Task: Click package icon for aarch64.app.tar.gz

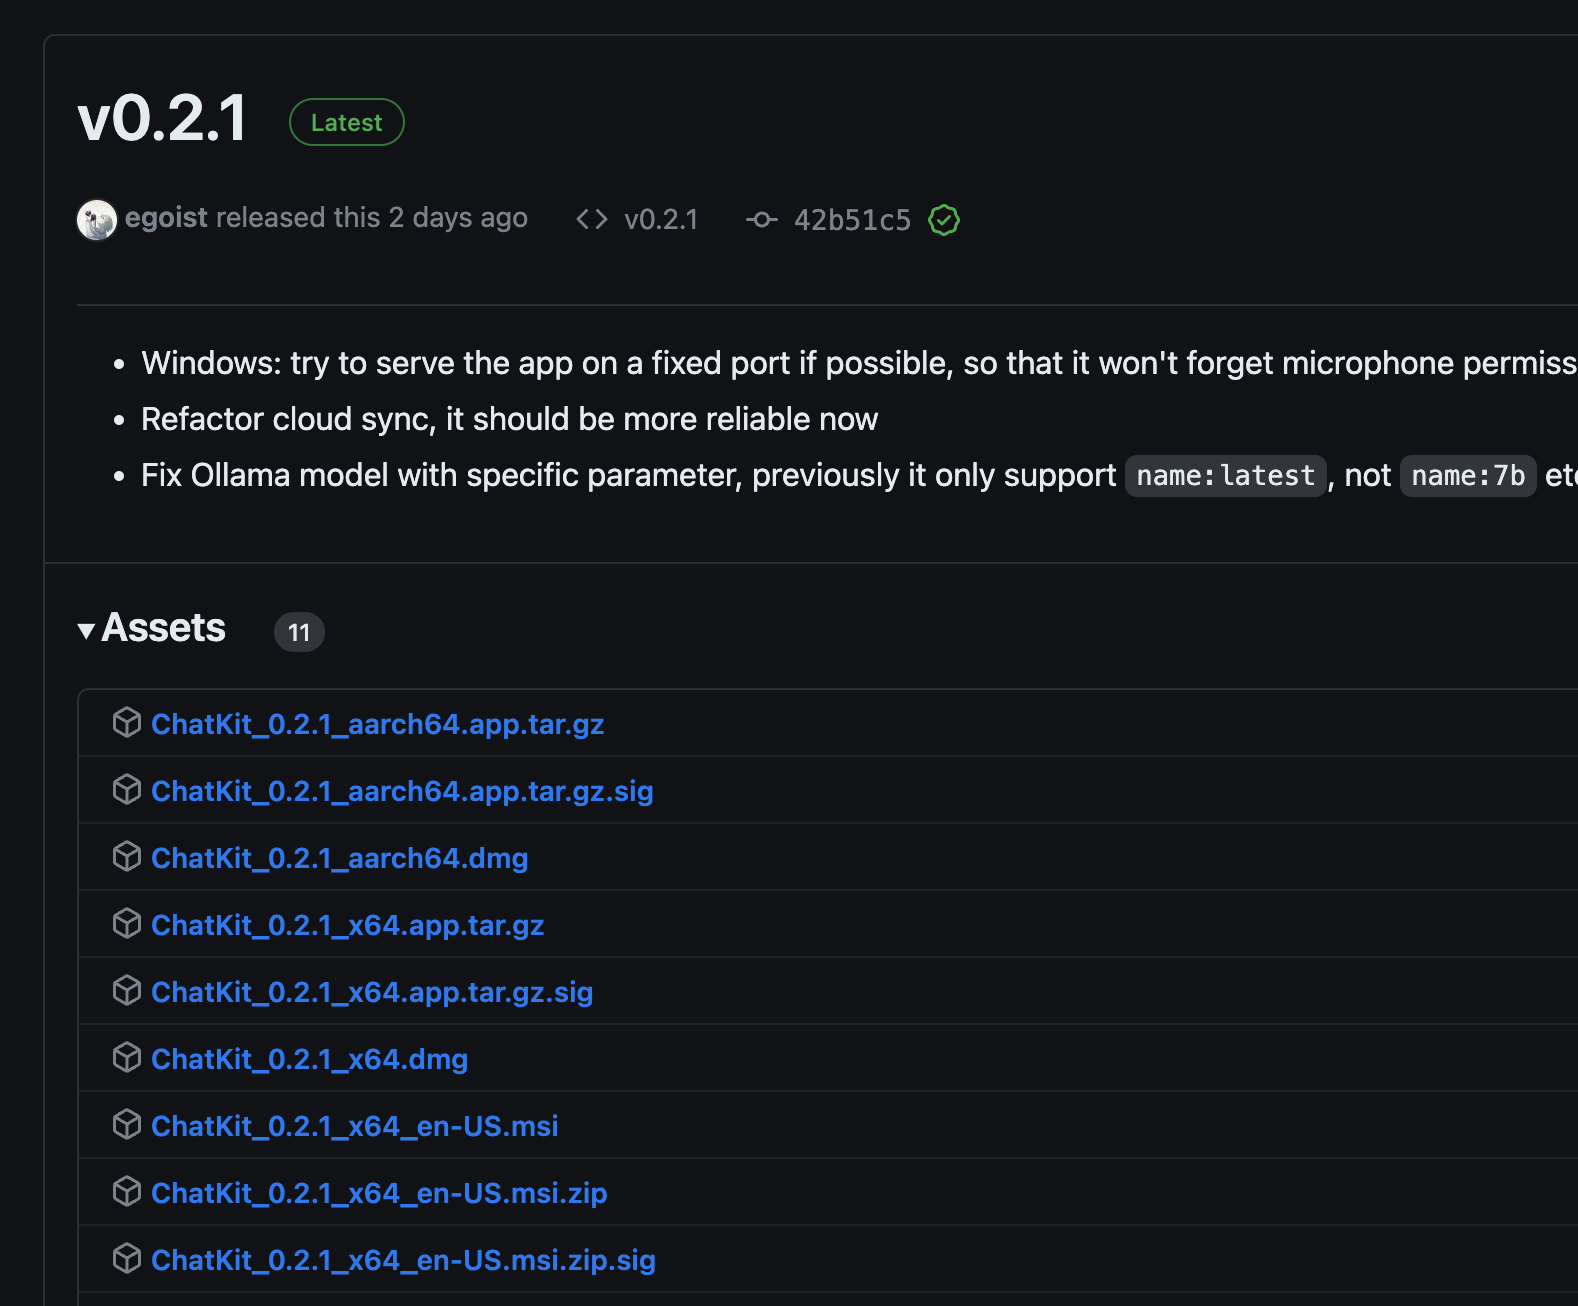Action: [x=127, y=722]
